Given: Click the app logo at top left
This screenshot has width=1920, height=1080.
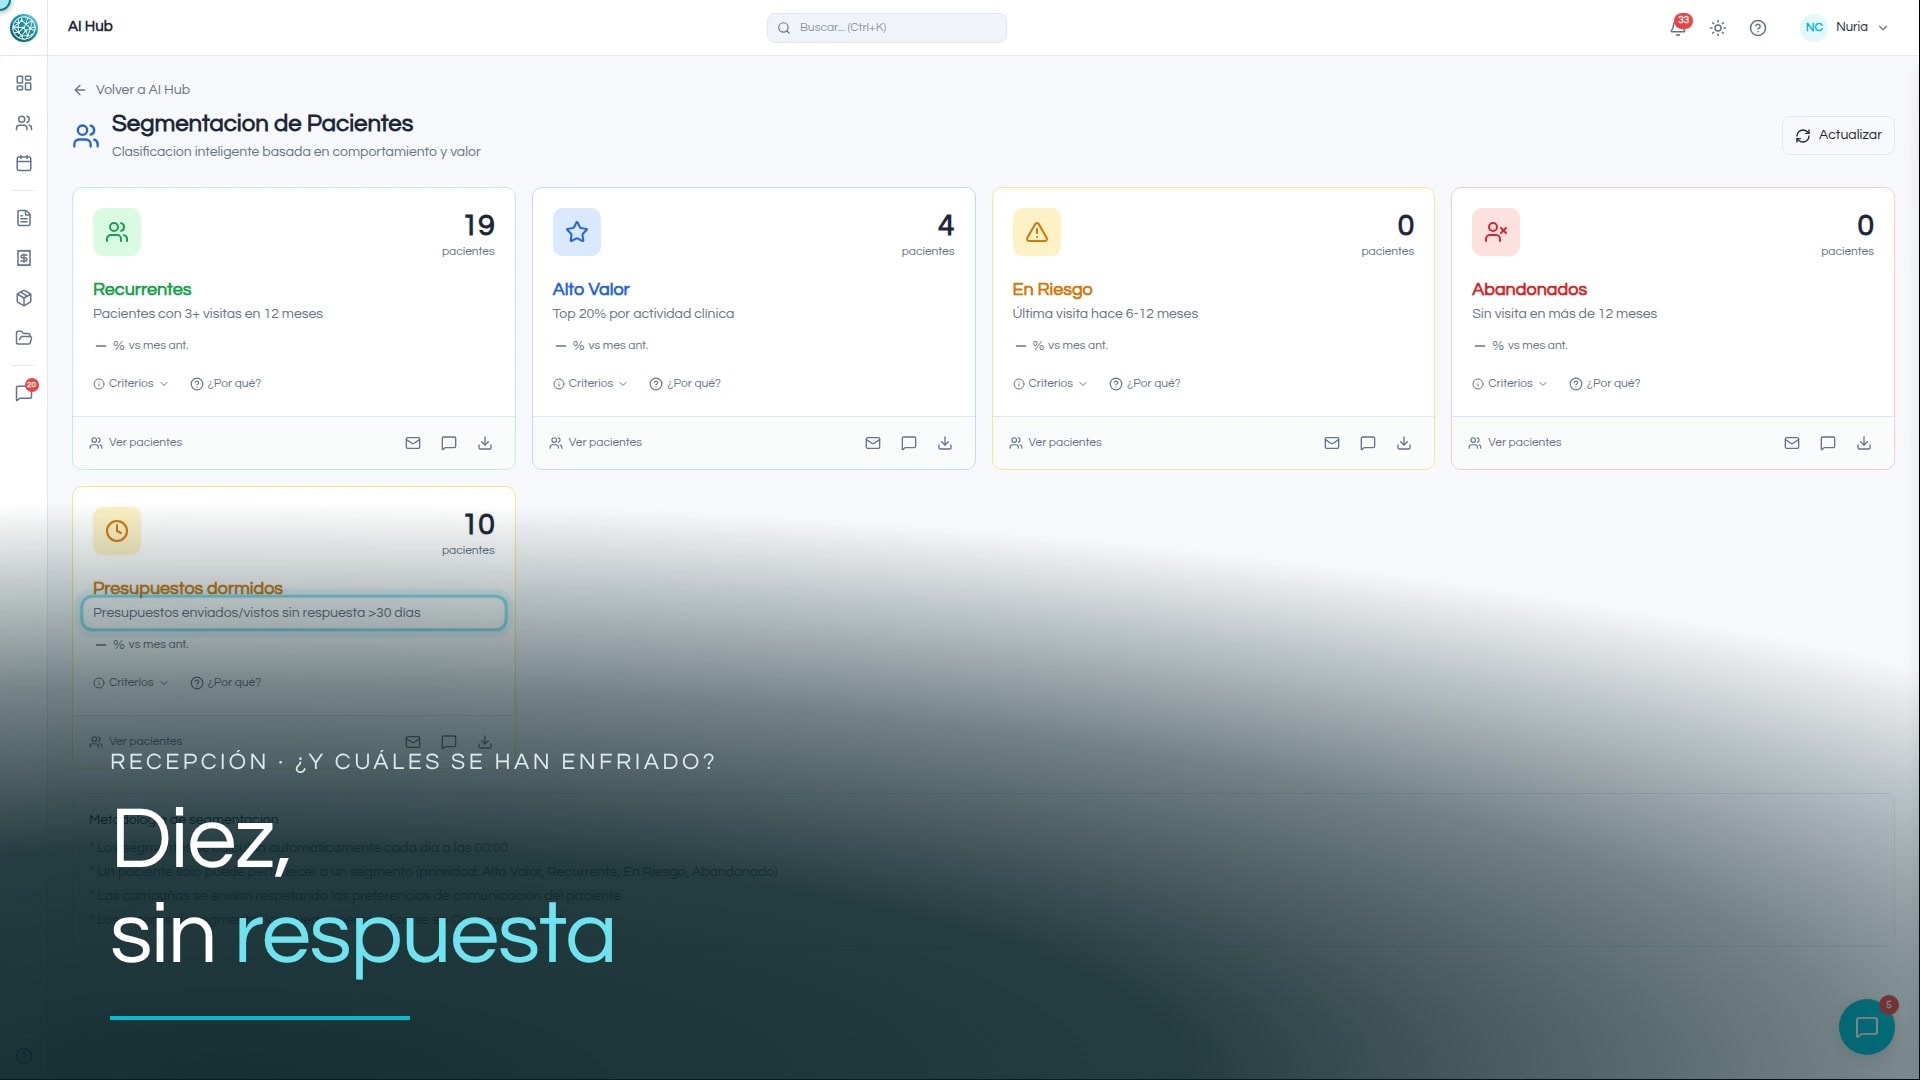Looking at the screenshot, I should (24, 27).
